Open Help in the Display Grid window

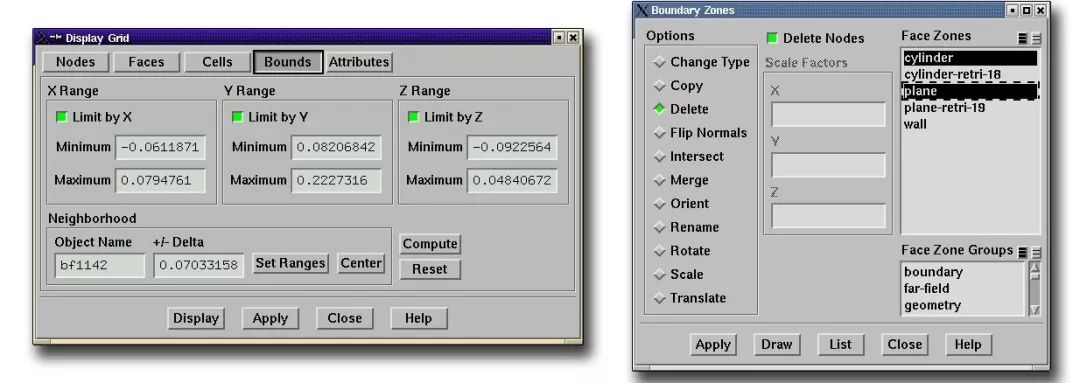[x=419, y=318]
